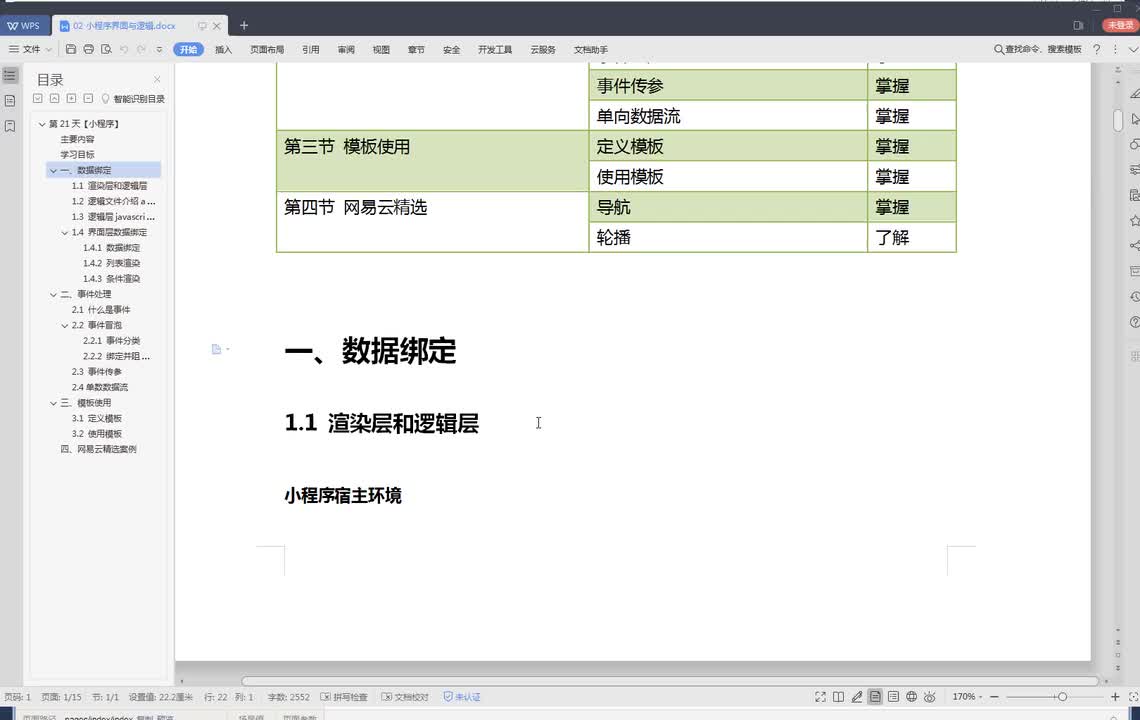This screenshot has height=720, width=1140.
Task: Open the 开发工具 ribbon tab
Action: pyautogui.click(x=495, y=49)
